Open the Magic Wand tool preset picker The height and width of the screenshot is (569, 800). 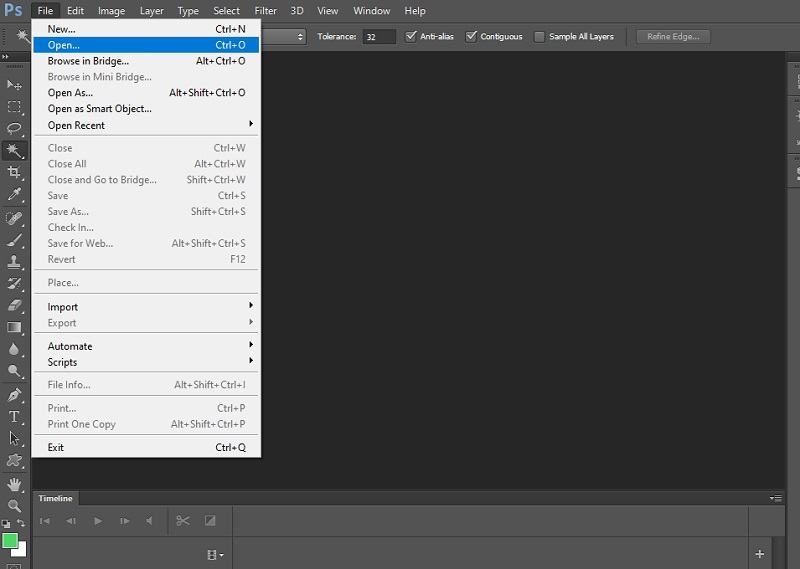22,36
